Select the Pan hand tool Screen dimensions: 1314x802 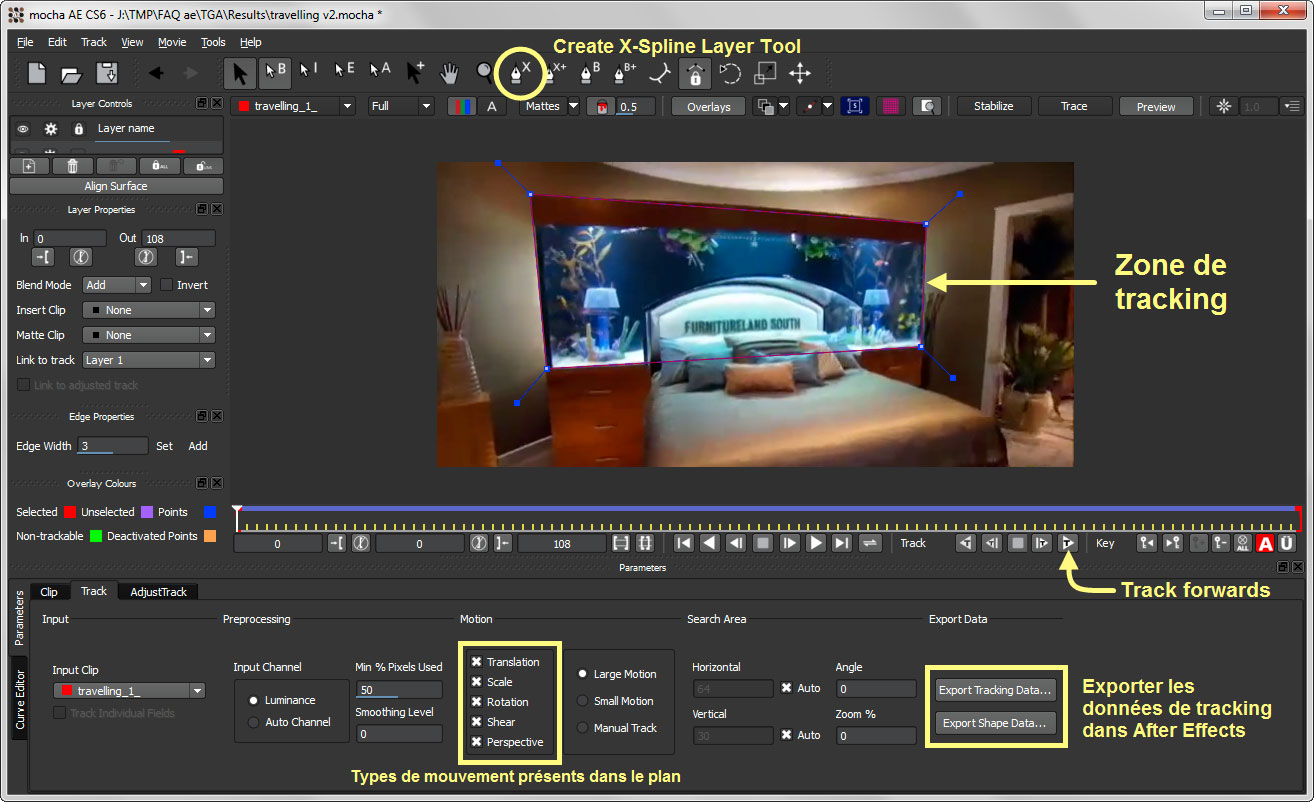pos(450,73)
